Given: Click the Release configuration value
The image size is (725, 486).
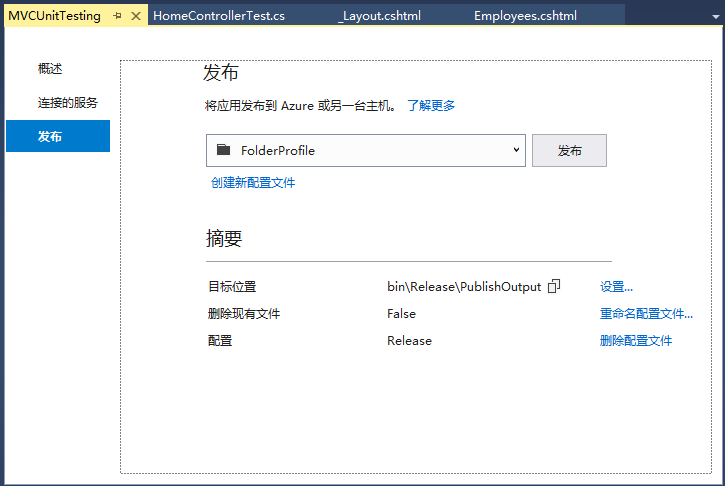Looking at the screenshot, I should (409, 340).
